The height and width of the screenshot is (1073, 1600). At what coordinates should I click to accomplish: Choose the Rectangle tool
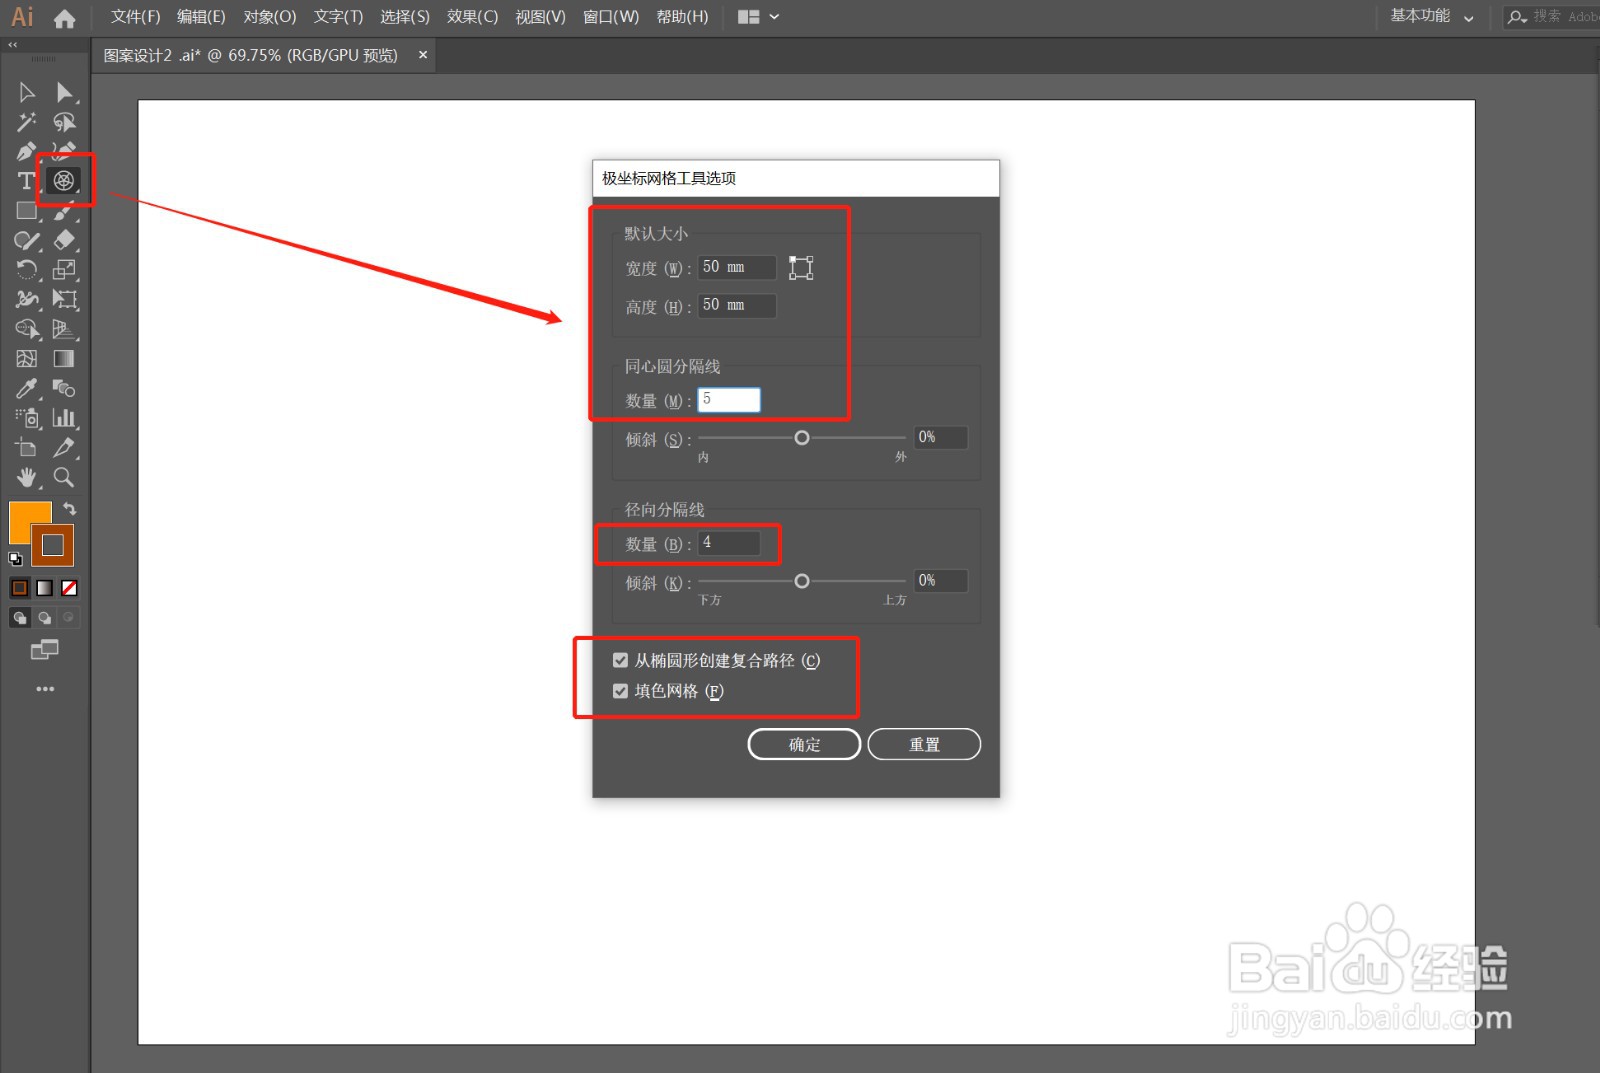click(27, 211)
